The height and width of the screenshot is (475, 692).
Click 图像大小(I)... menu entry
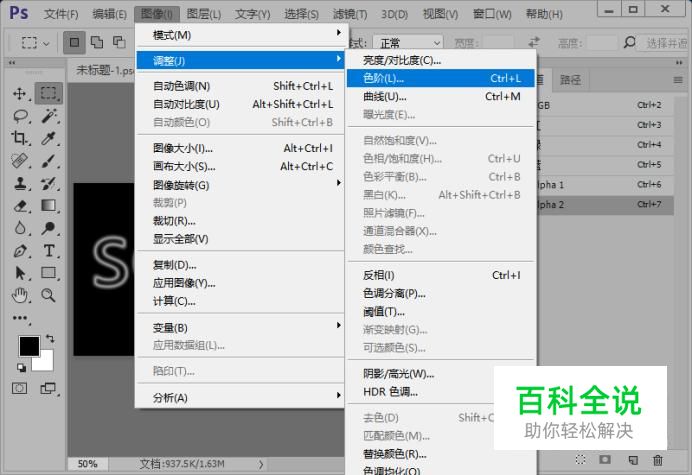(241, 148)
